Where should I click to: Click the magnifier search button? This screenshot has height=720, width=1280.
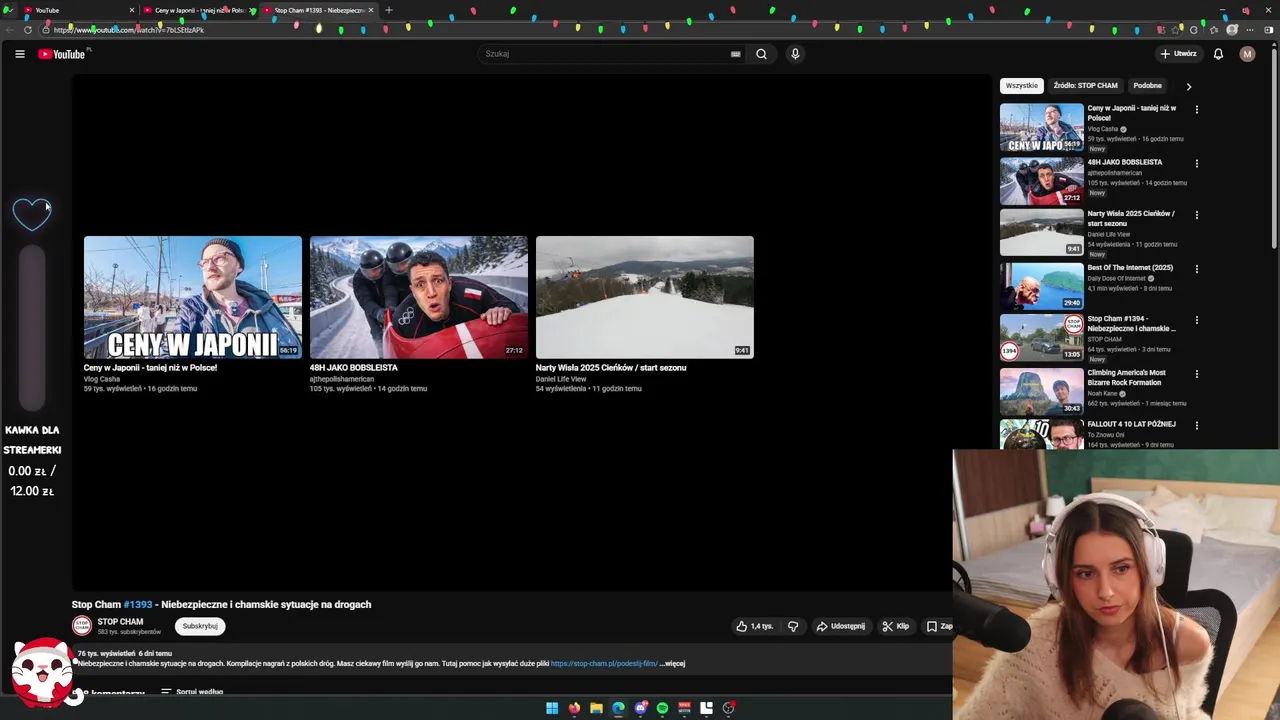(761, 54)
